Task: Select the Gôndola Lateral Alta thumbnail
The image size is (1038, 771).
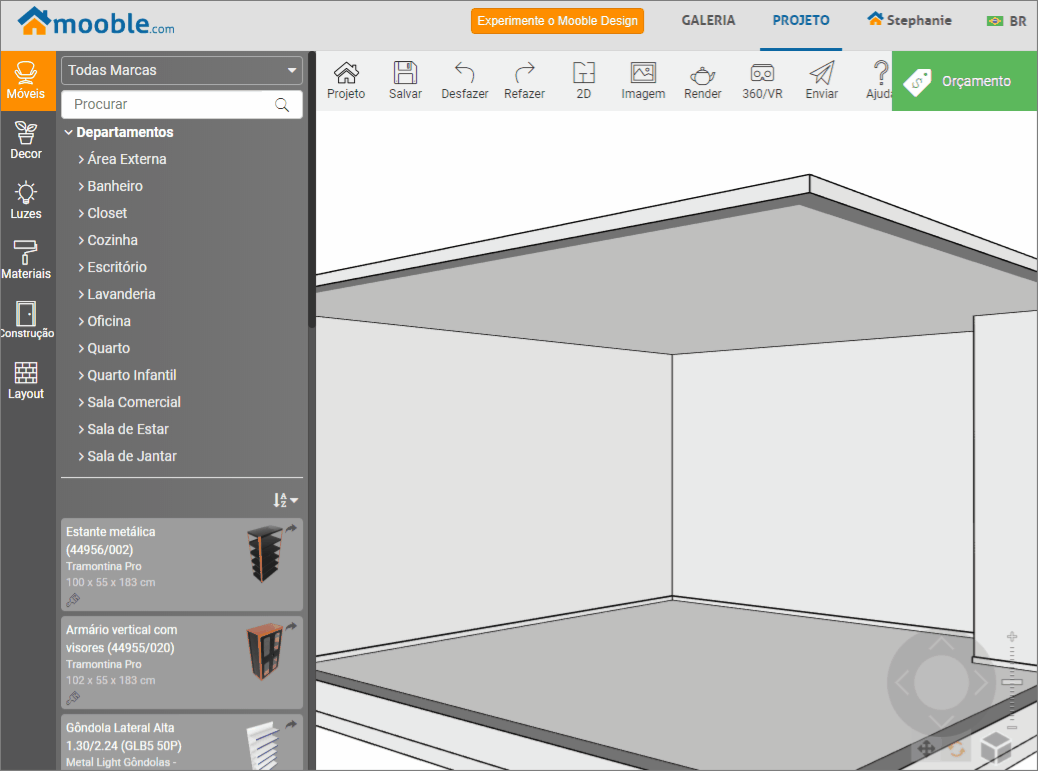Action: (263, 746)
